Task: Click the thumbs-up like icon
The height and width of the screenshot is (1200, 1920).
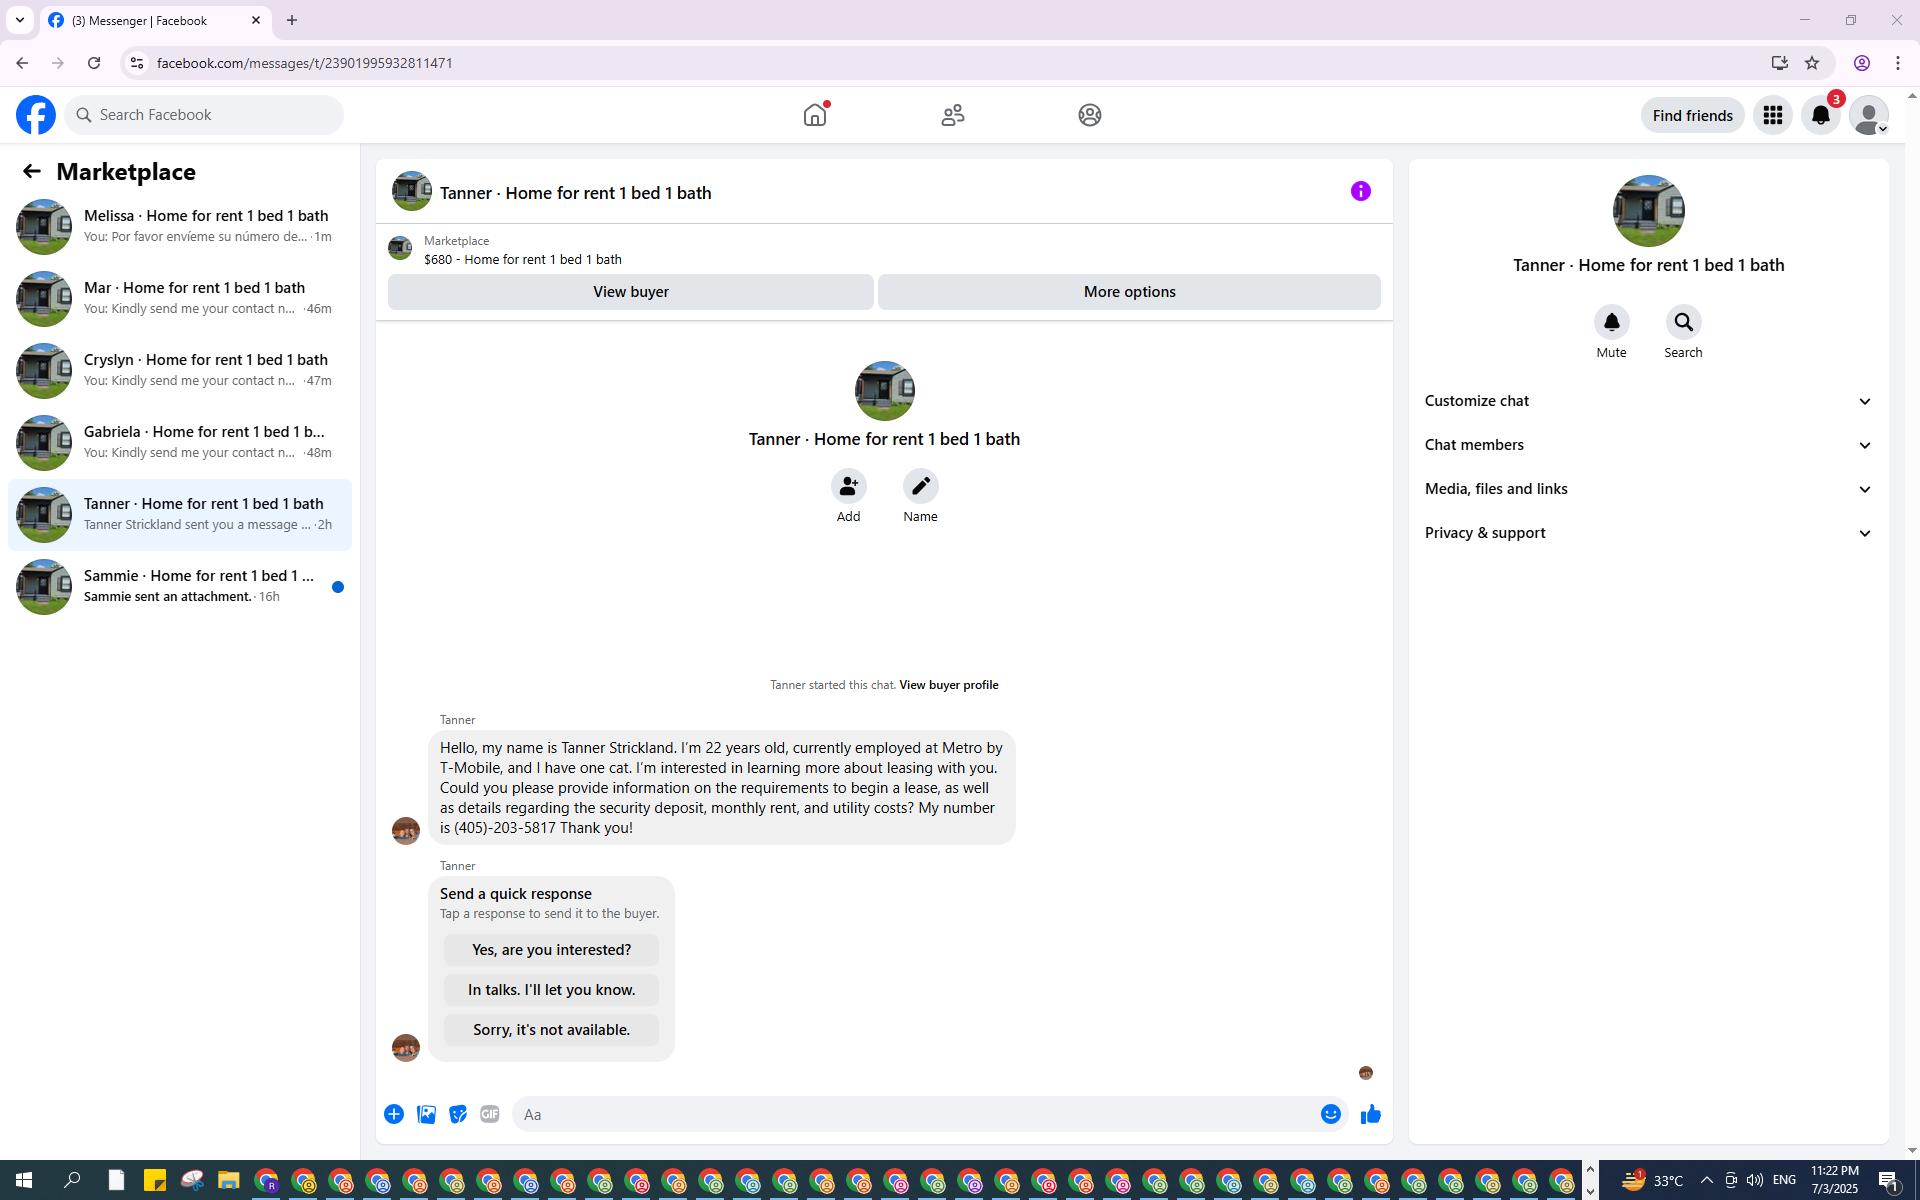Action: 1370,1114
